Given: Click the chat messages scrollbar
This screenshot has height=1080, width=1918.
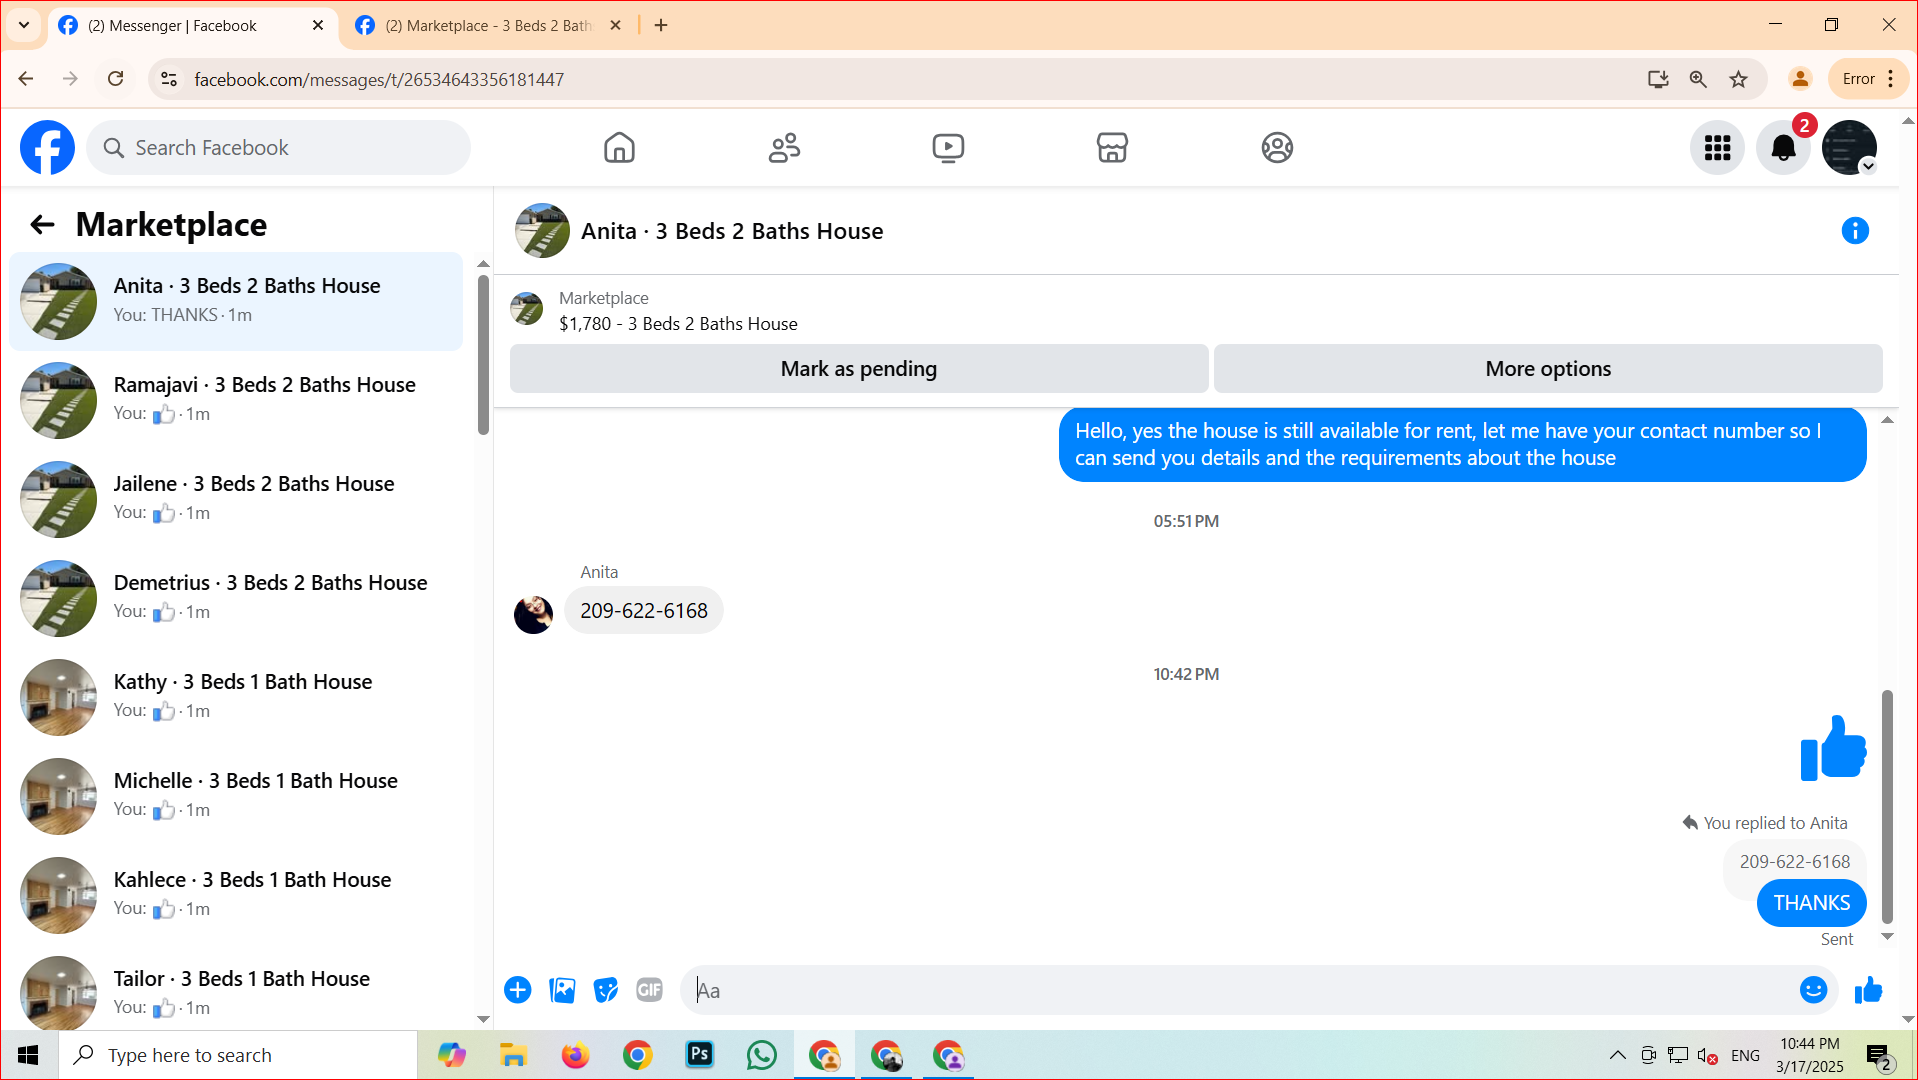Looking at the screenshot, I should tap(1887, 807).
